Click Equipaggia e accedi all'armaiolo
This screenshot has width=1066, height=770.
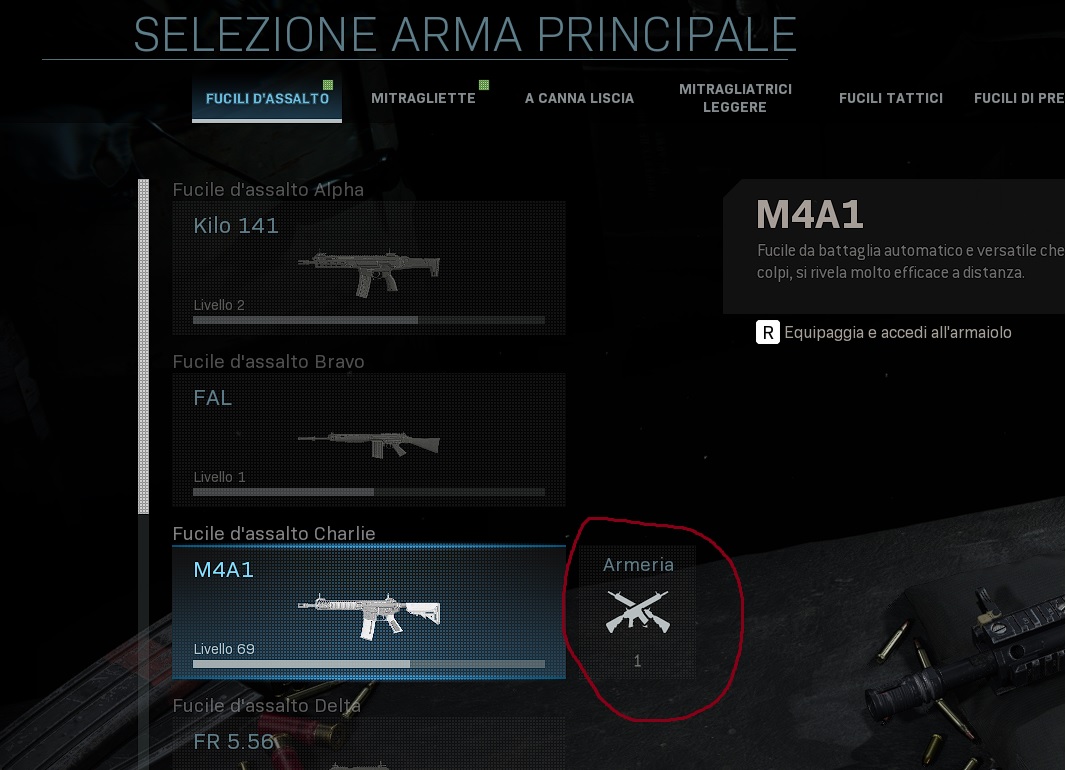pyautogui.click(x=897, y=332)
